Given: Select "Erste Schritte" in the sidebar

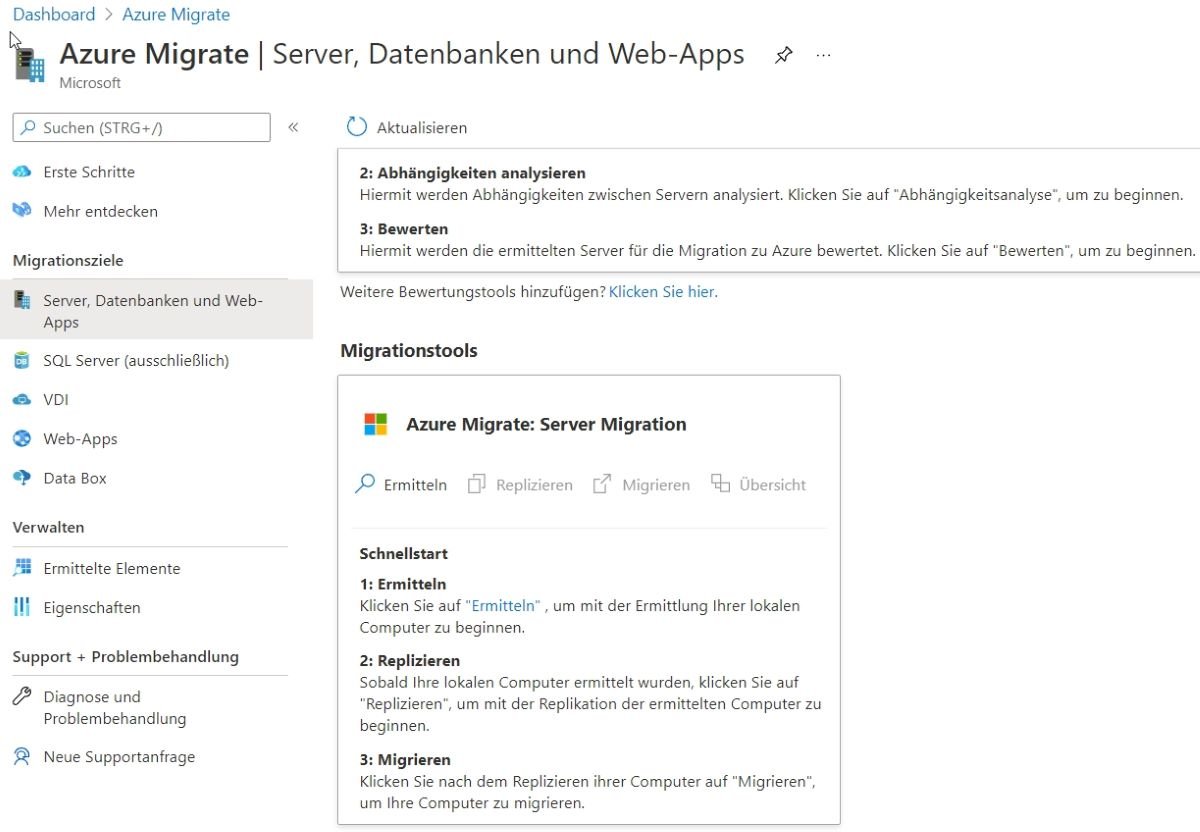Looking at the screenshot, I should (x=90, y=171).
